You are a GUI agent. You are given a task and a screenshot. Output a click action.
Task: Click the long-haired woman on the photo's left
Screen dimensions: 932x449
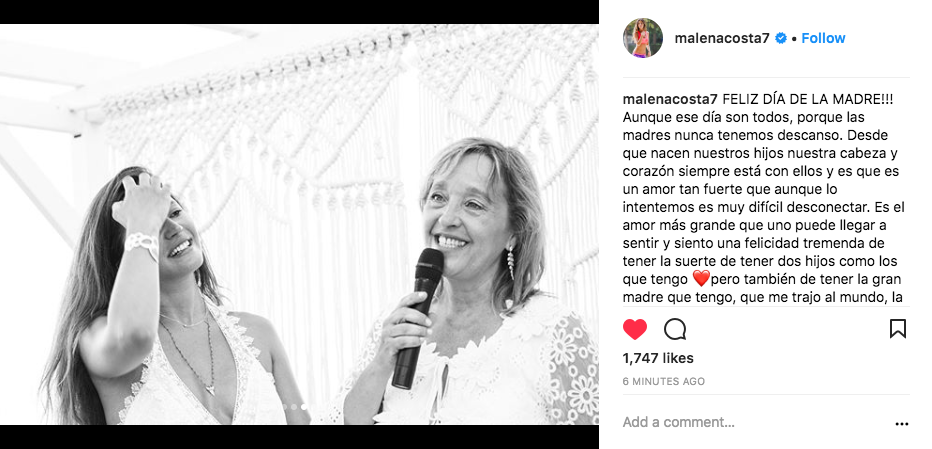coord(160,297)
